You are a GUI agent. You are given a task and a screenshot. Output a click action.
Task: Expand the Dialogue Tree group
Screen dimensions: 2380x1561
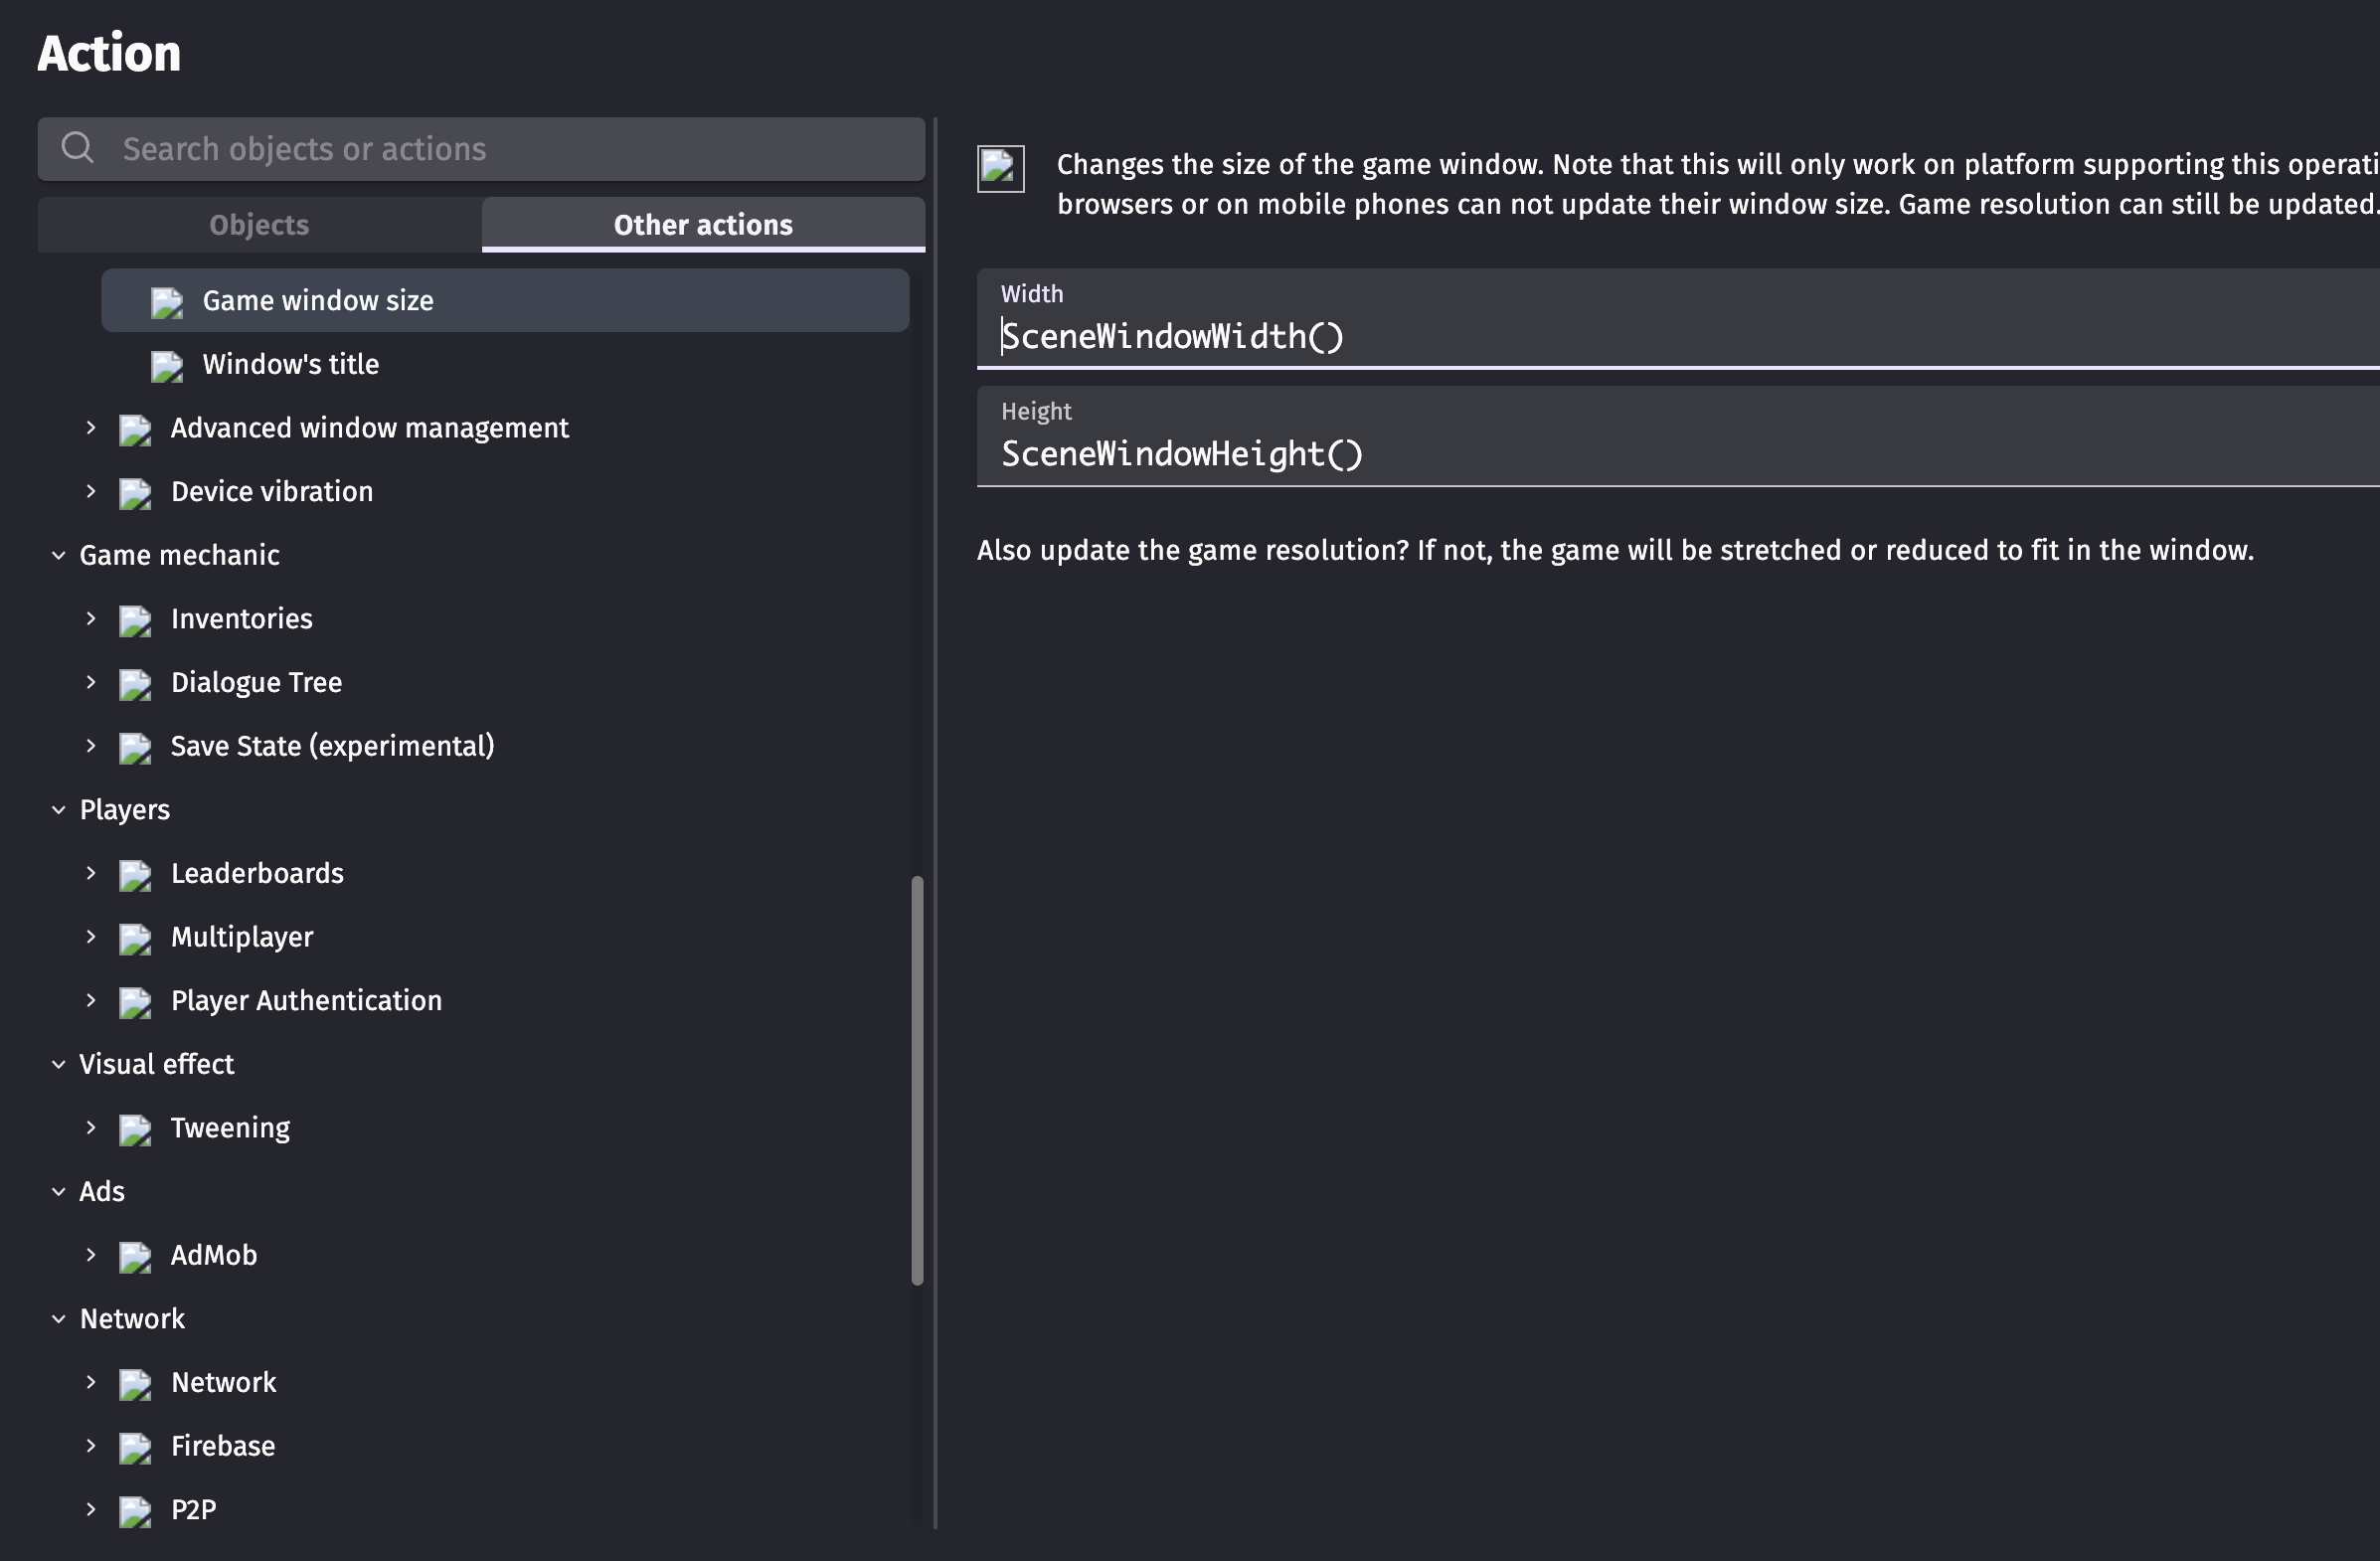(91, 682)
